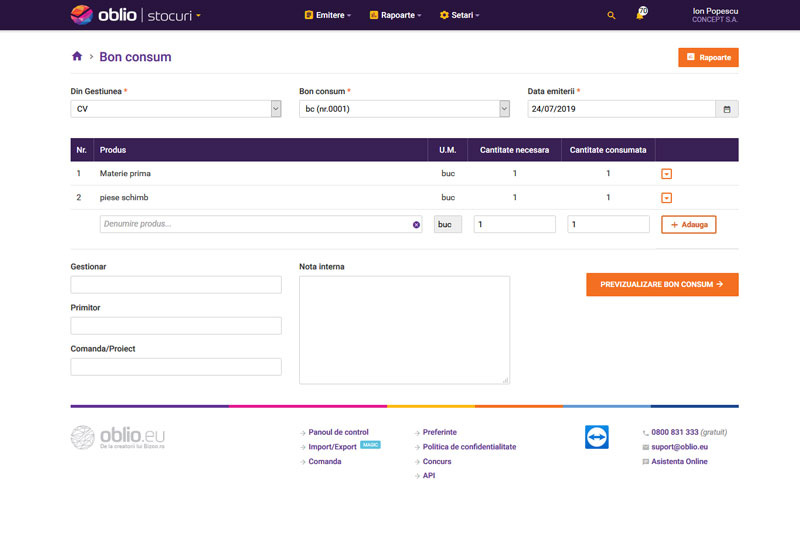Click the oblio logo in header
This screenshot has height=547, width=800.
click(x=104, y=15)
